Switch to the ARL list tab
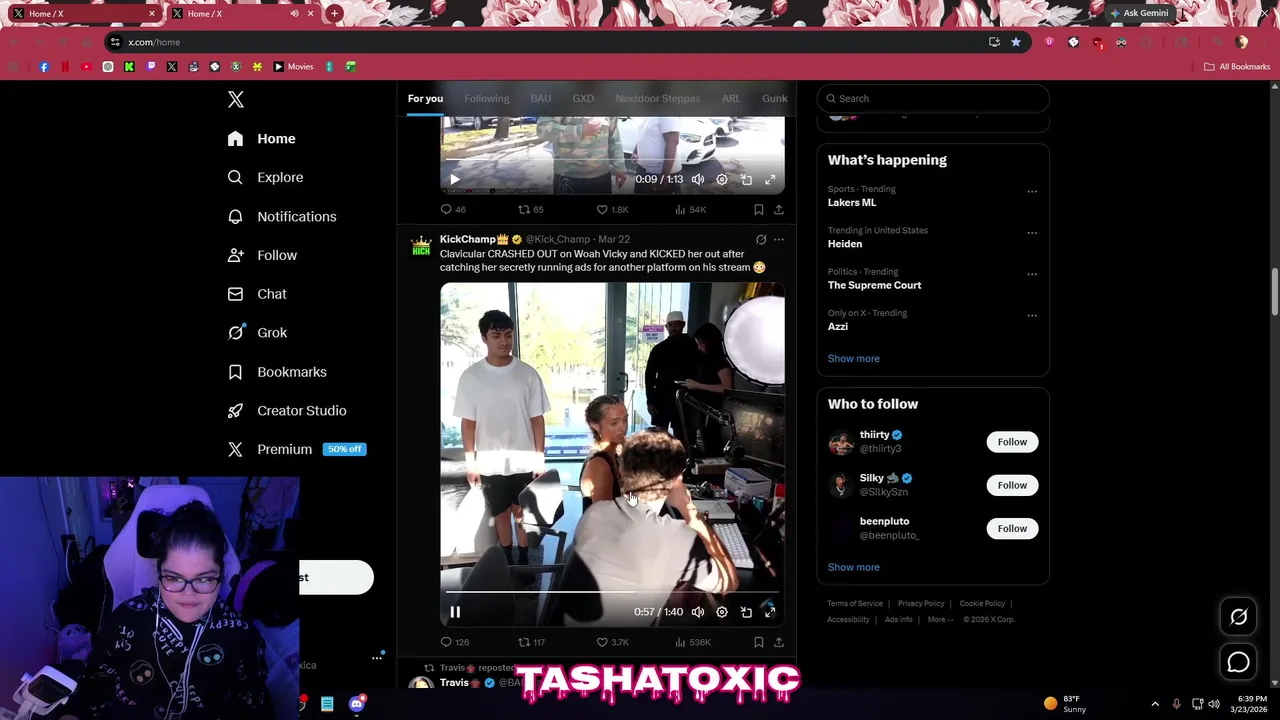Image resolution: width=1280 pixels, height=720 pixels. point(731,98)
